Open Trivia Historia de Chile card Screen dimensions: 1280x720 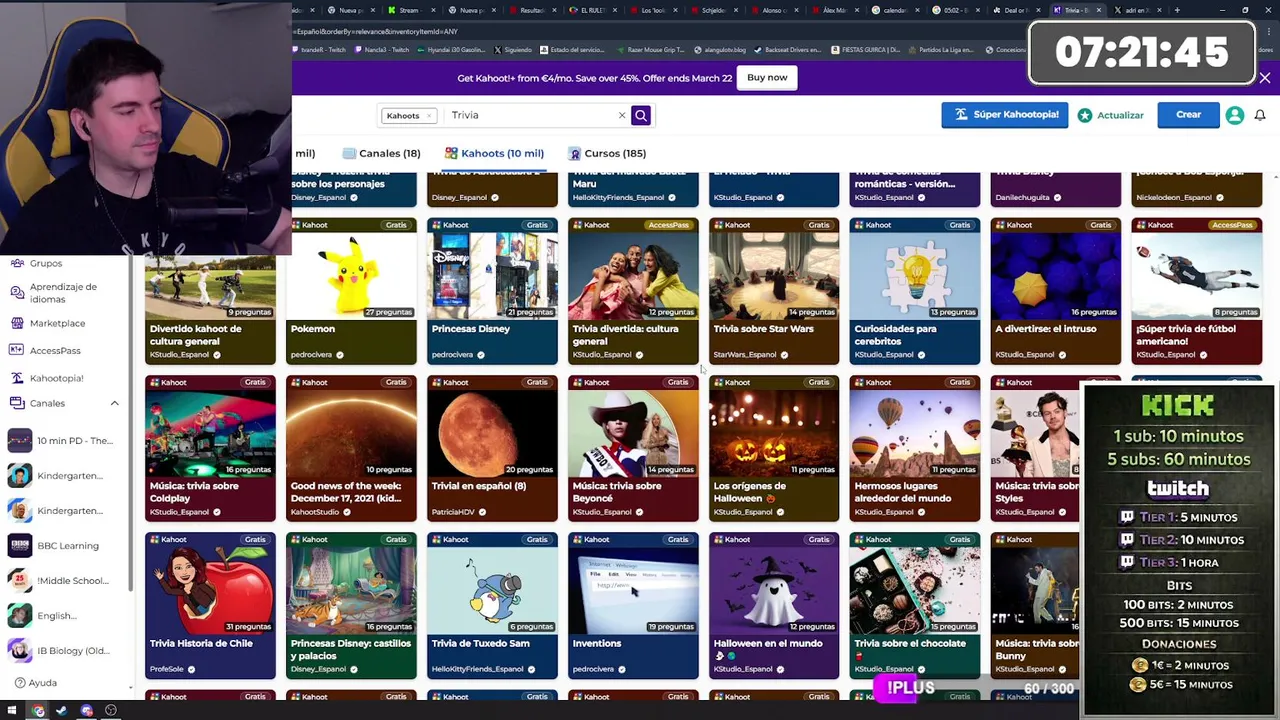(210, 605)
